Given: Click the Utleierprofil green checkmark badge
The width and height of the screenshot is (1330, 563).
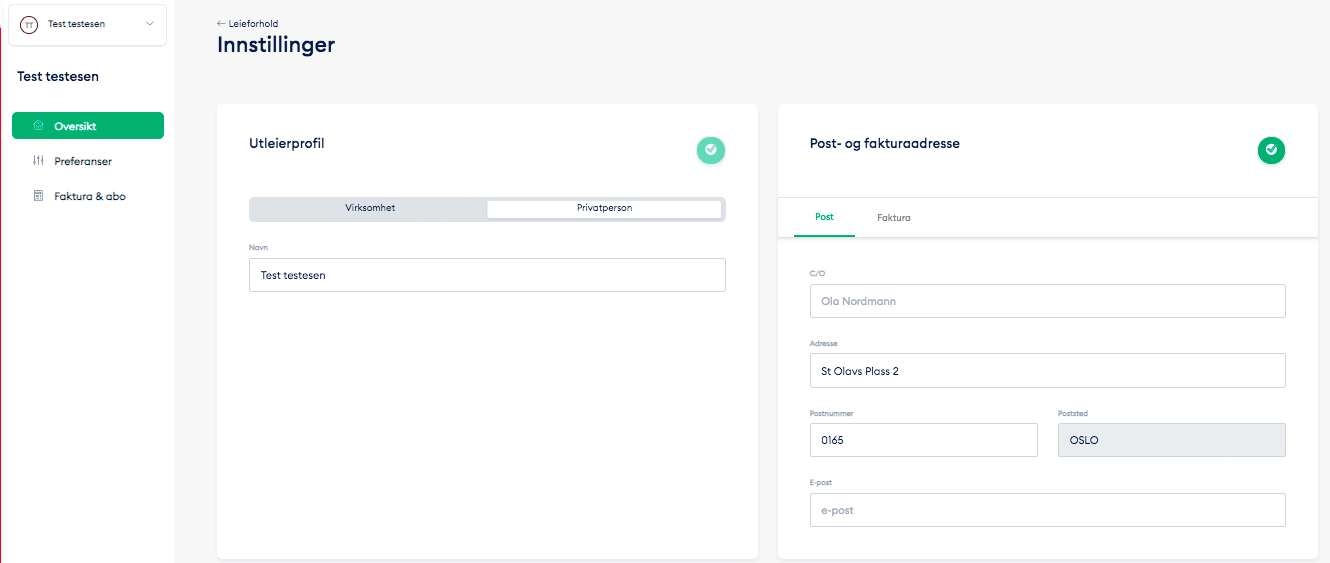Looking at the screenshot, I should coord(710,150).
